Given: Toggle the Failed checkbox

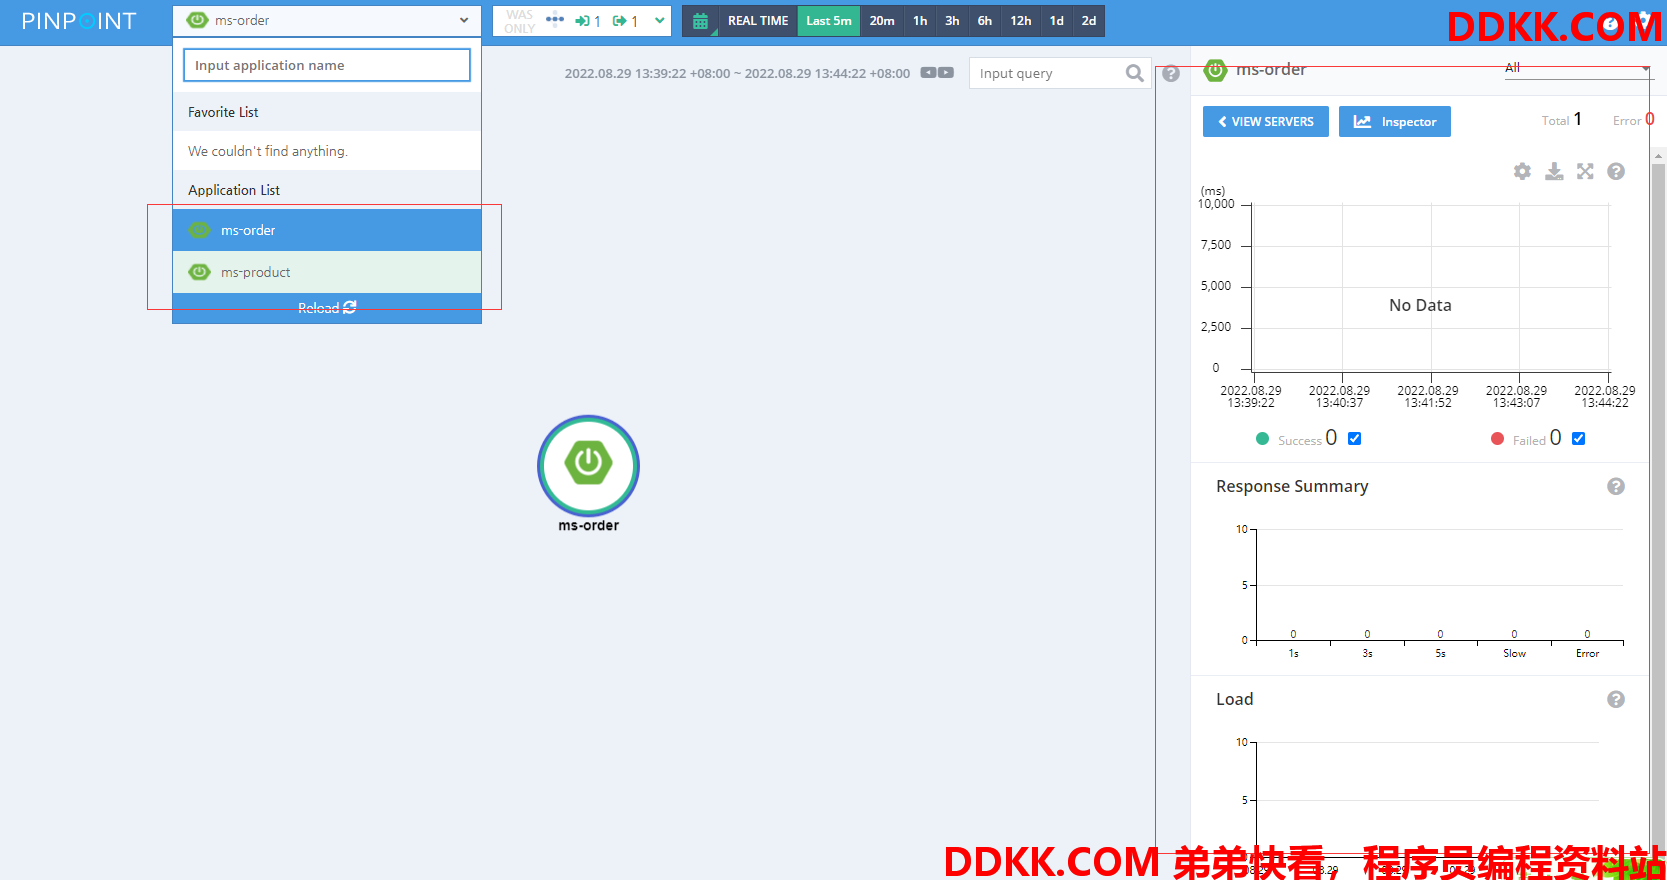Looking at the screenshot, I should (1578, 438).
